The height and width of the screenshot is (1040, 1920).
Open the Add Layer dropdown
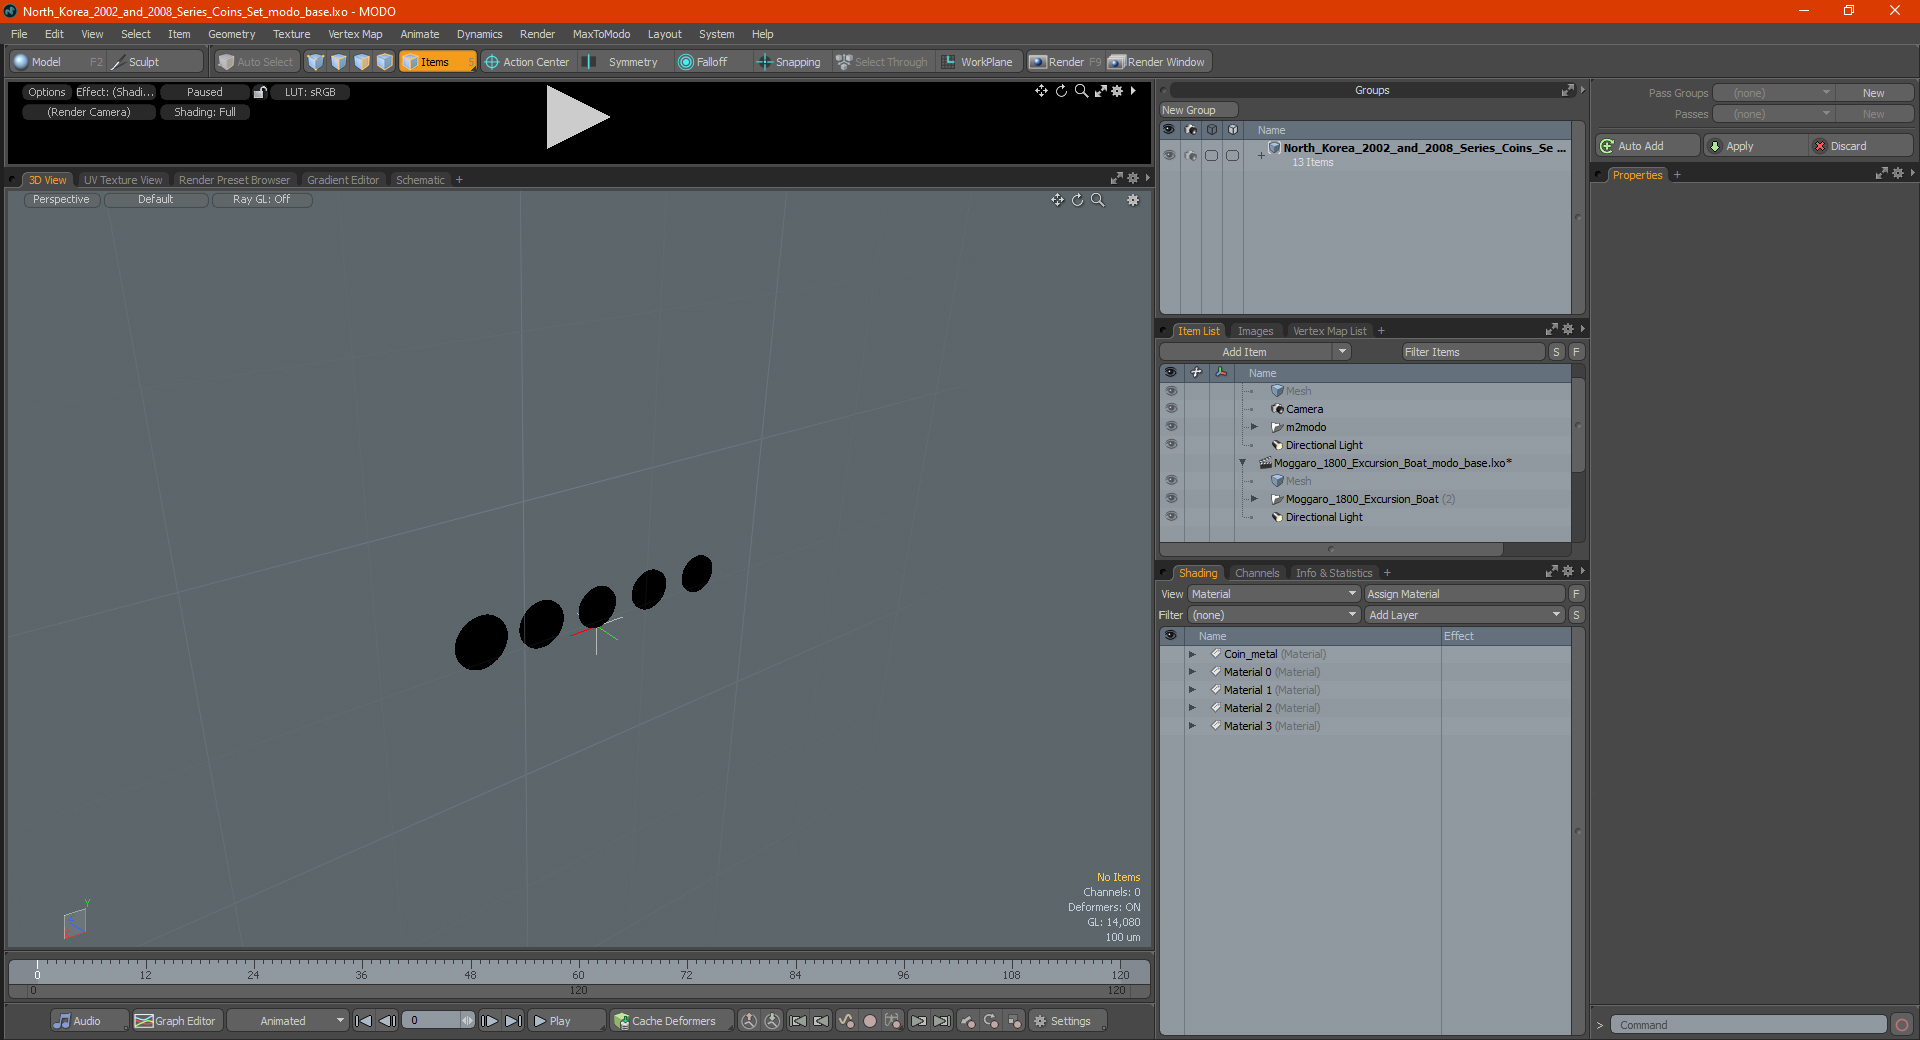click(x=1464, y=615)
